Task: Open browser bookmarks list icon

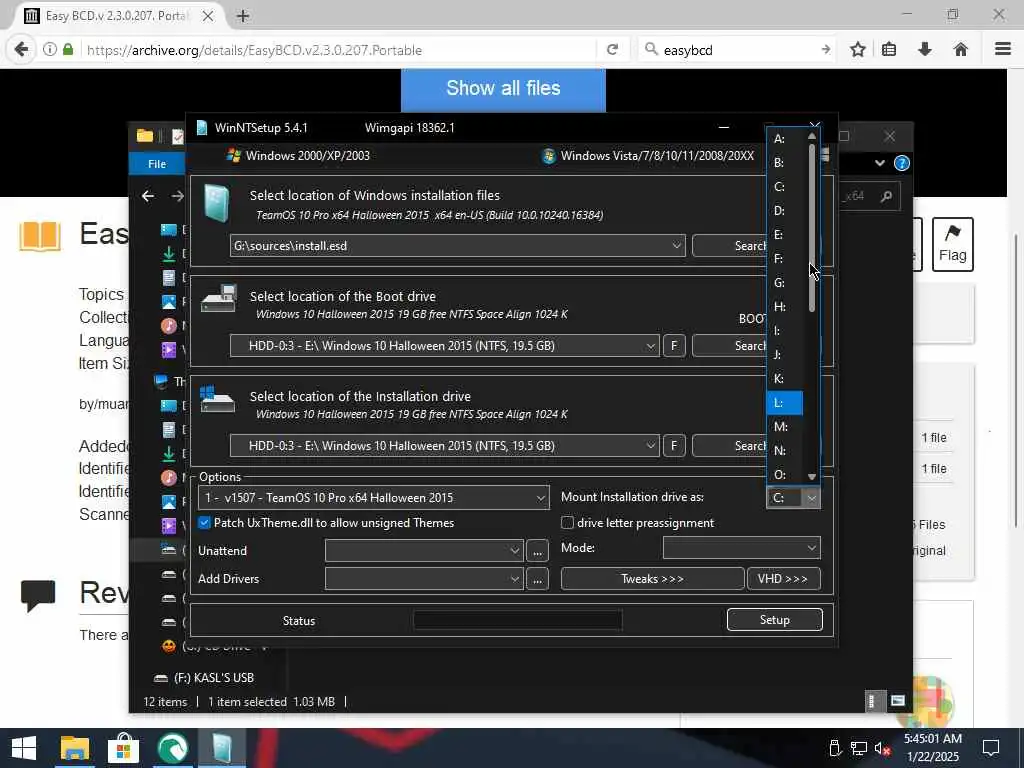Action: [889, 50]
